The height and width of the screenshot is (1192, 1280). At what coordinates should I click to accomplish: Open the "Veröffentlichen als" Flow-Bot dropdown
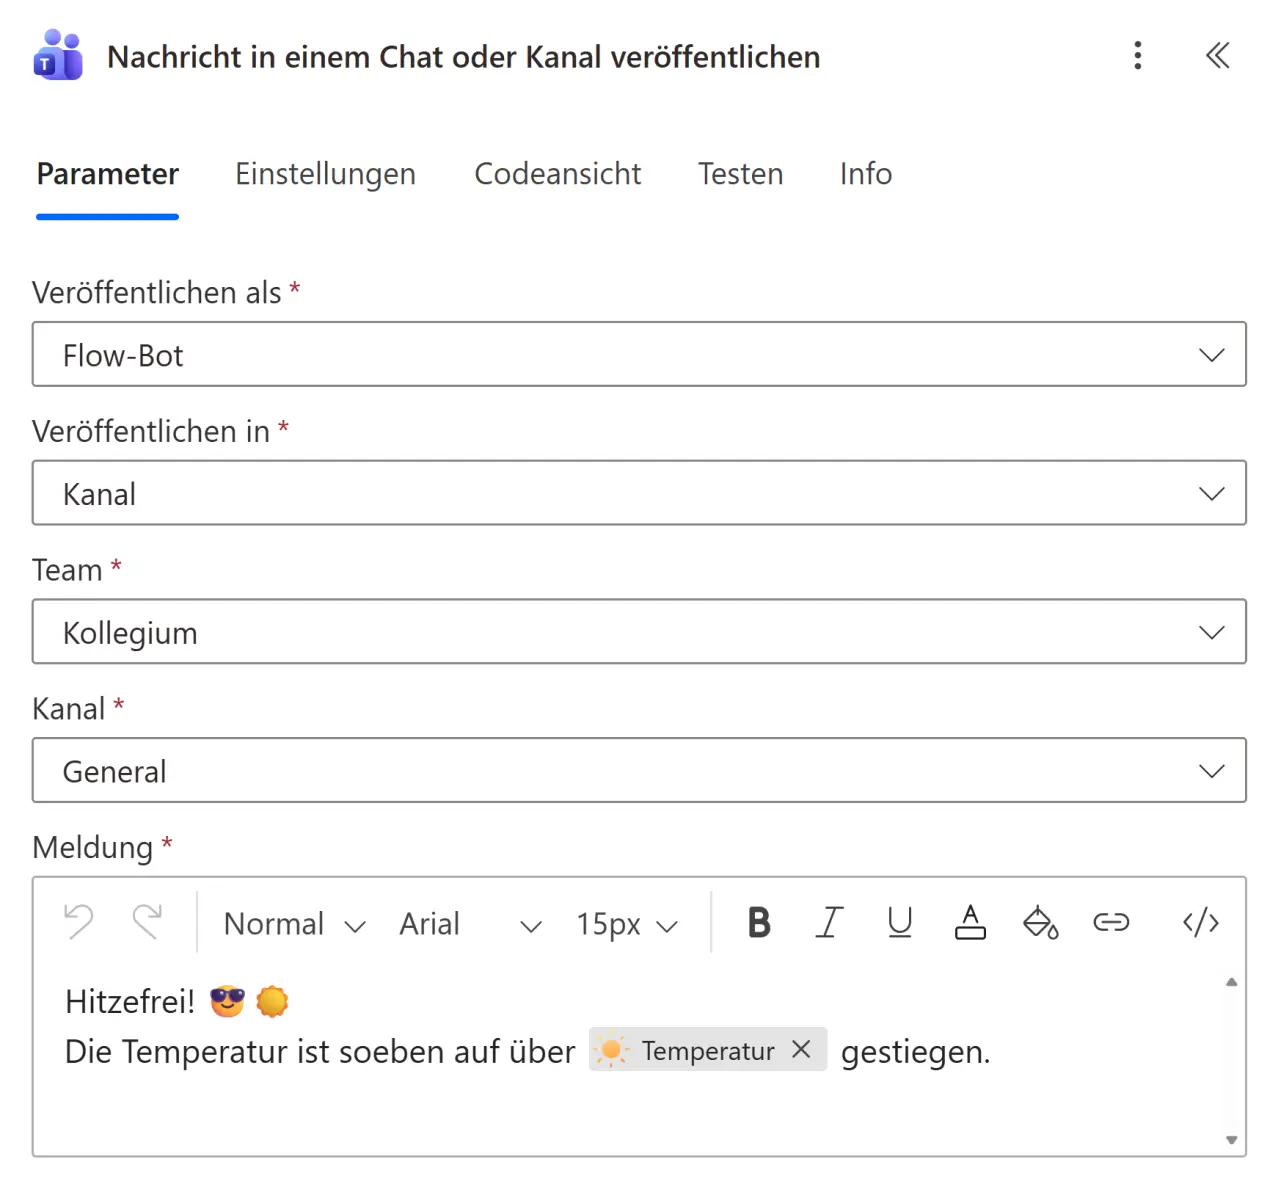[x=1212, y=354]
